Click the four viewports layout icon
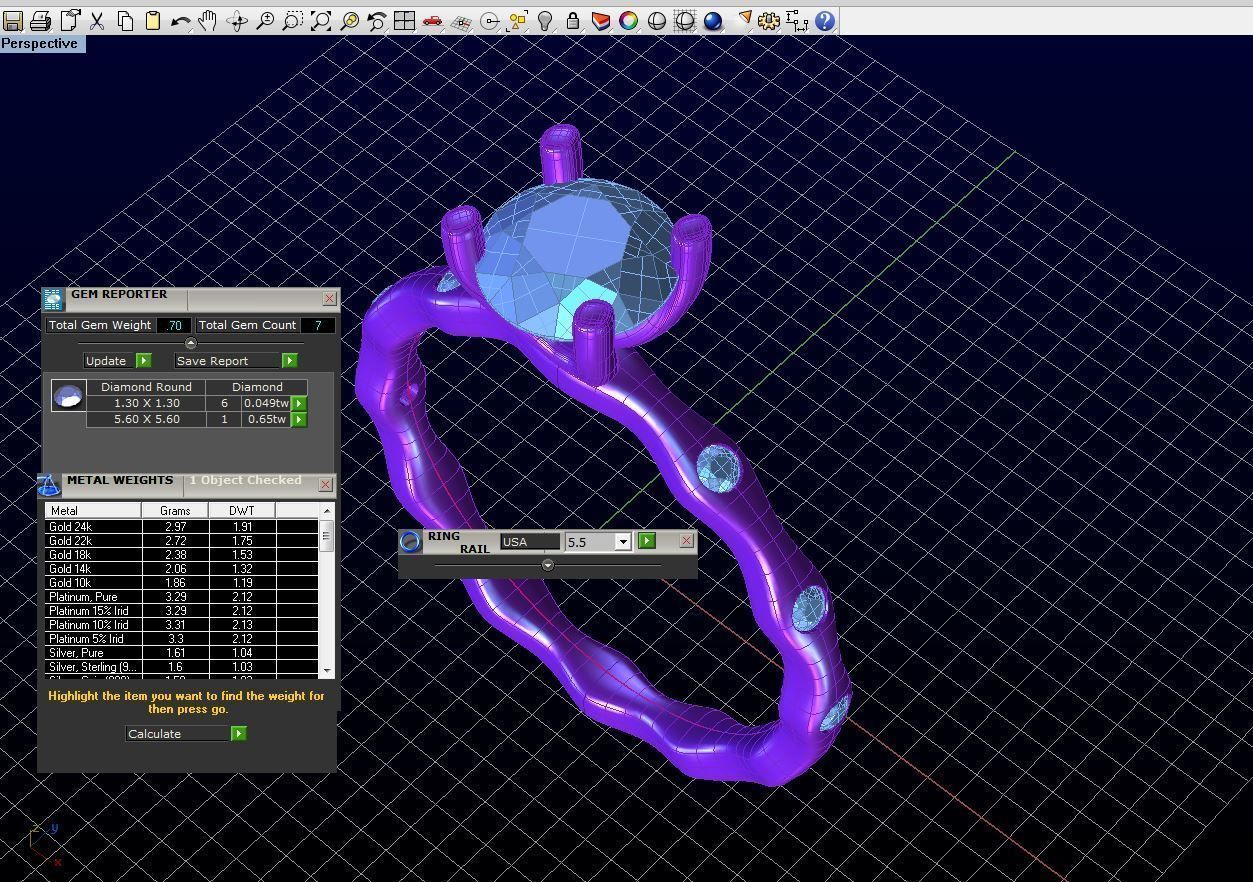1253x882 pixels. [x=405, y=20]
